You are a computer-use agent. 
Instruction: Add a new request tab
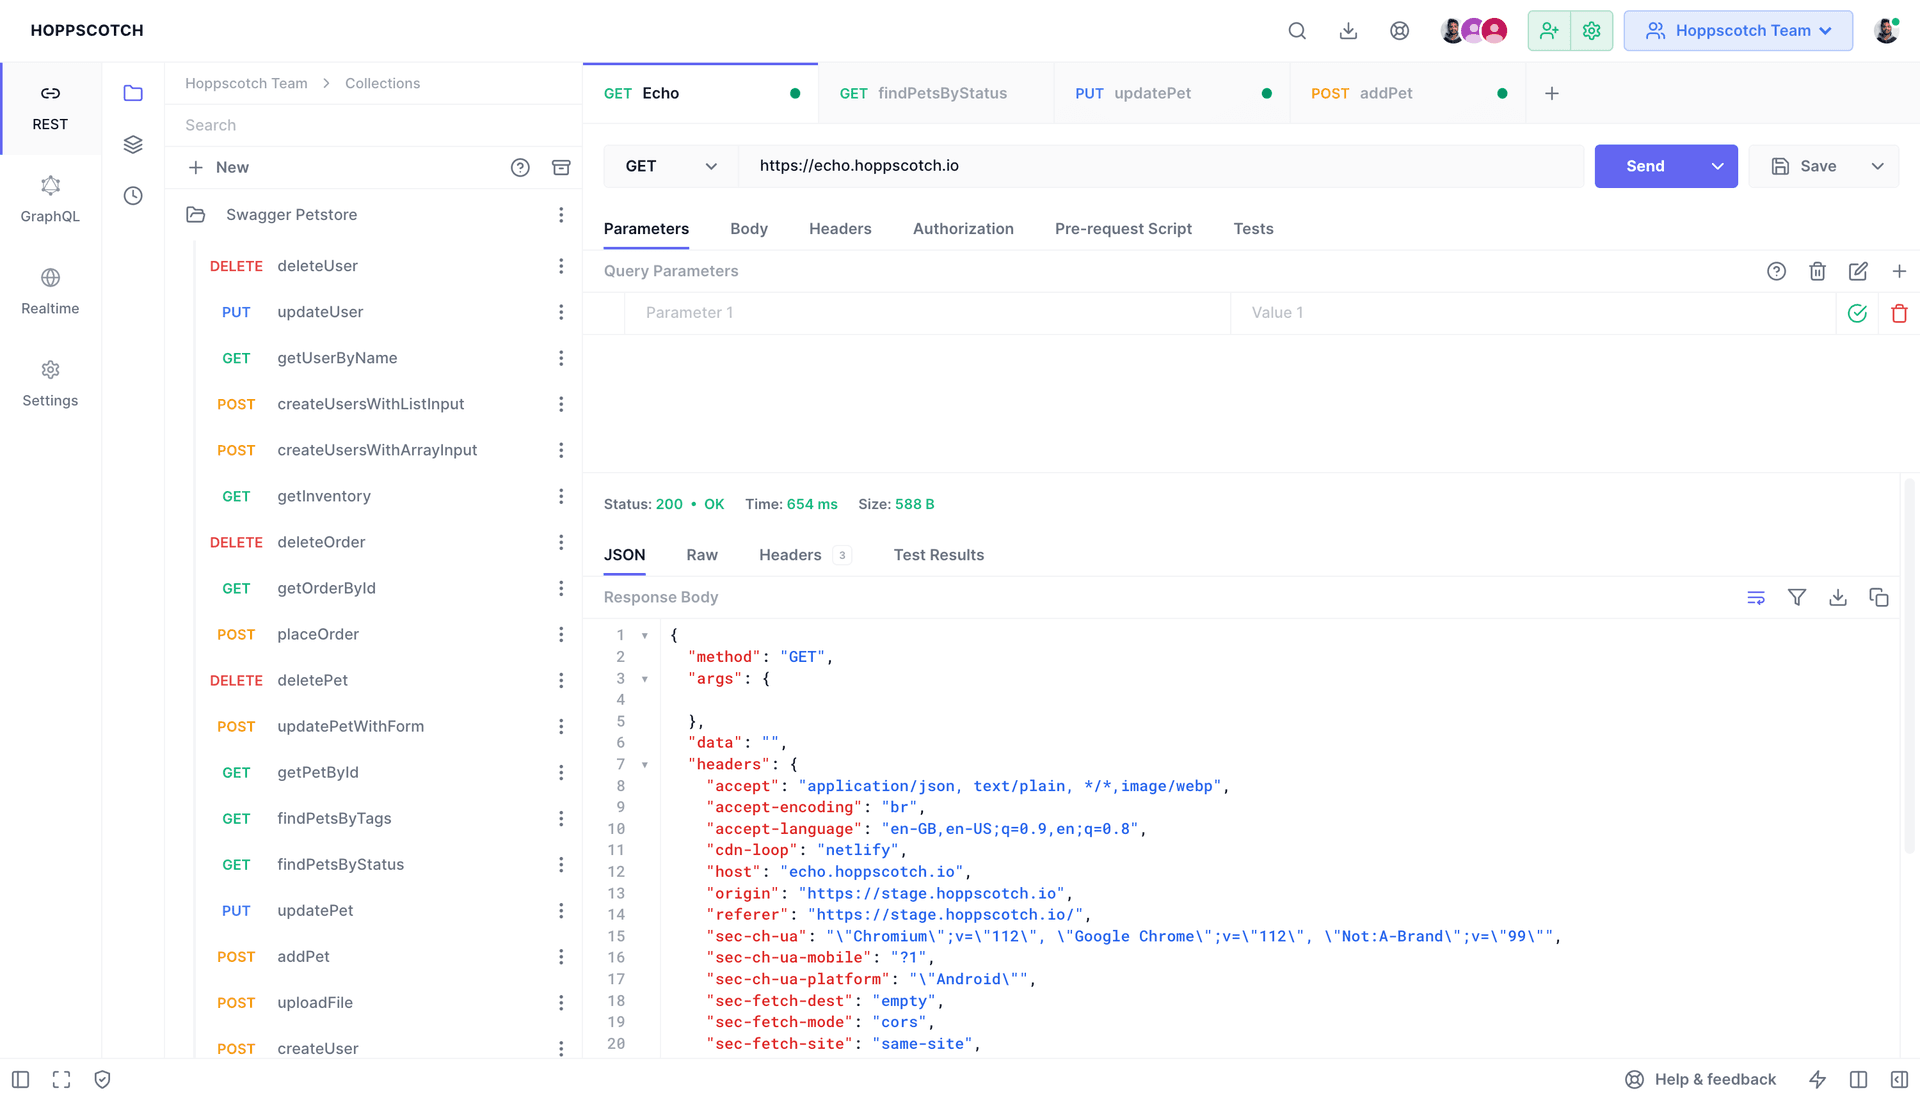point(1552,93)
